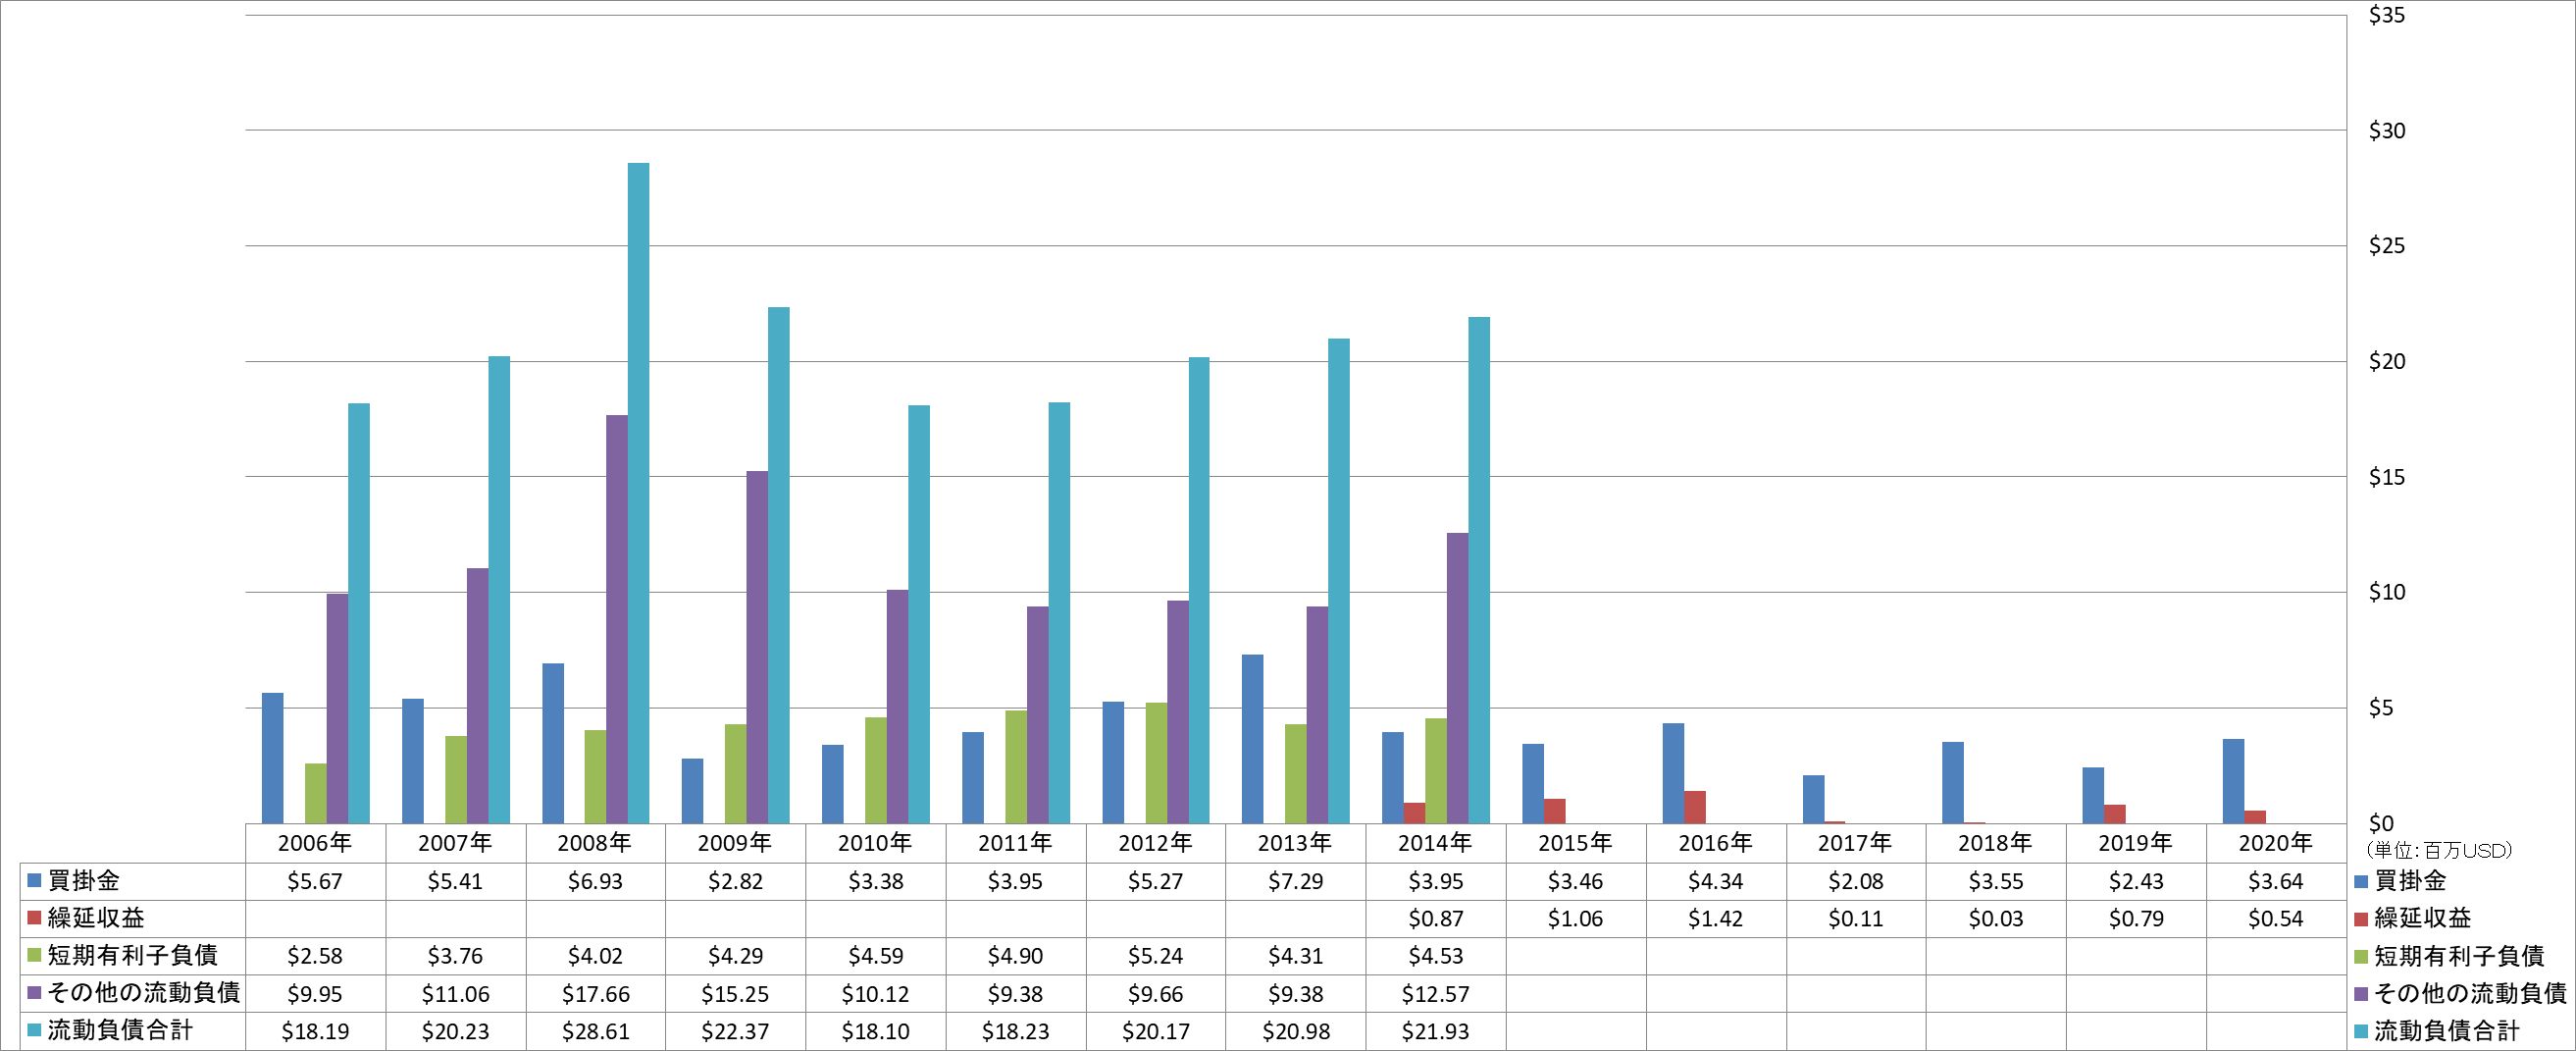
Task: Select the $17.66 その他の流動負債 cell for 2008
Action: tap(595, 995)
